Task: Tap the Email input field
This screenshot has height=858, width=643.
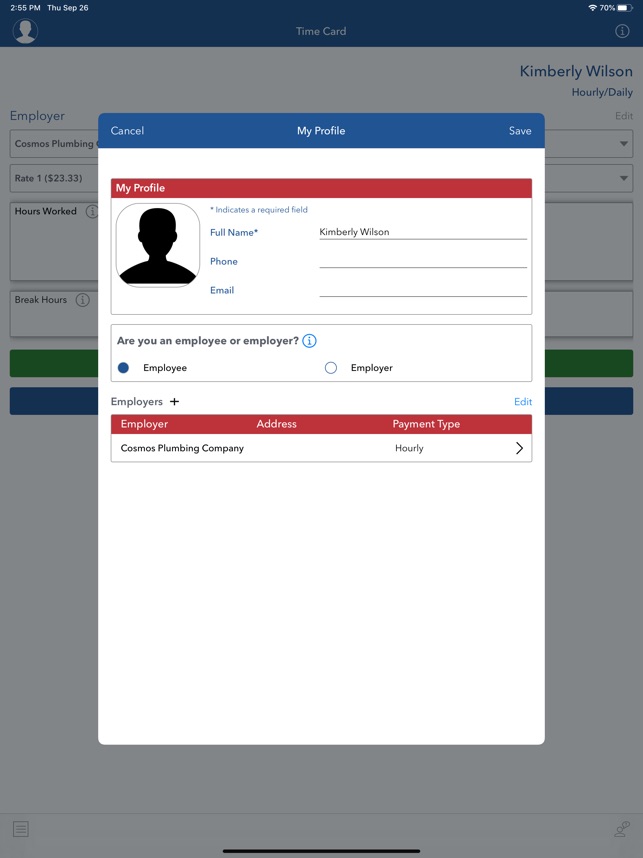Action: click(422, 290)
